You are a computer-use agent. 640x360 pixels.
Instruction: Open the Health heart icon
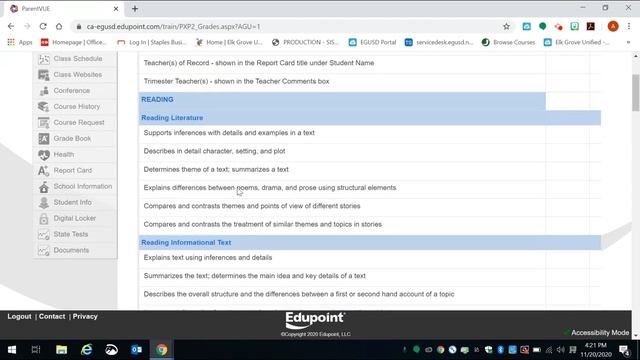click(44, 155)
